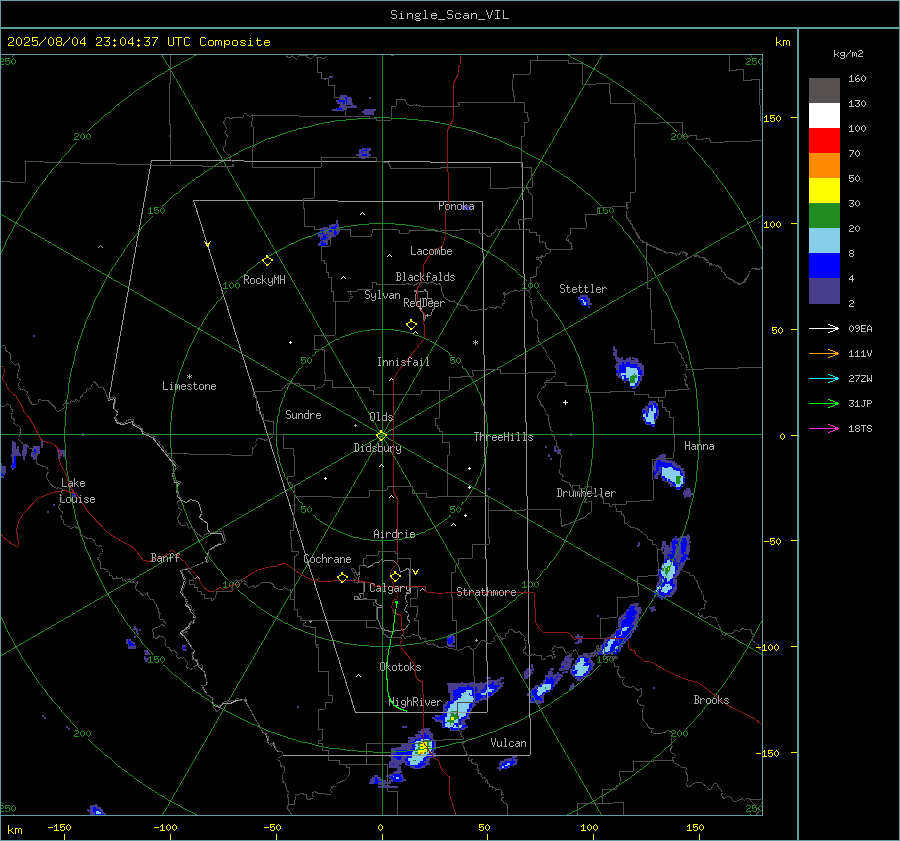This screenshot has height=841, width=900.
Task: Click the 160 value in the color scale
Action: [857, 79]
